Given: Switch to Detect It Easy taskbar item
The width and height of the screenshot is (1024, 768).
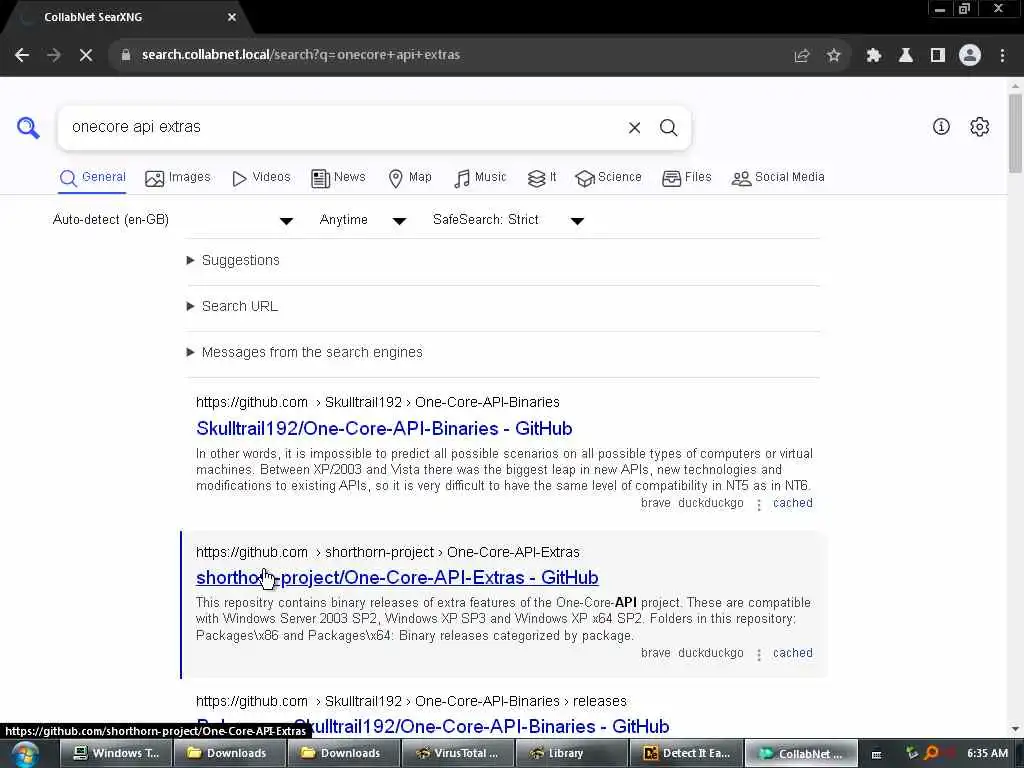Looking at the screenshot, I should [686, 754].
